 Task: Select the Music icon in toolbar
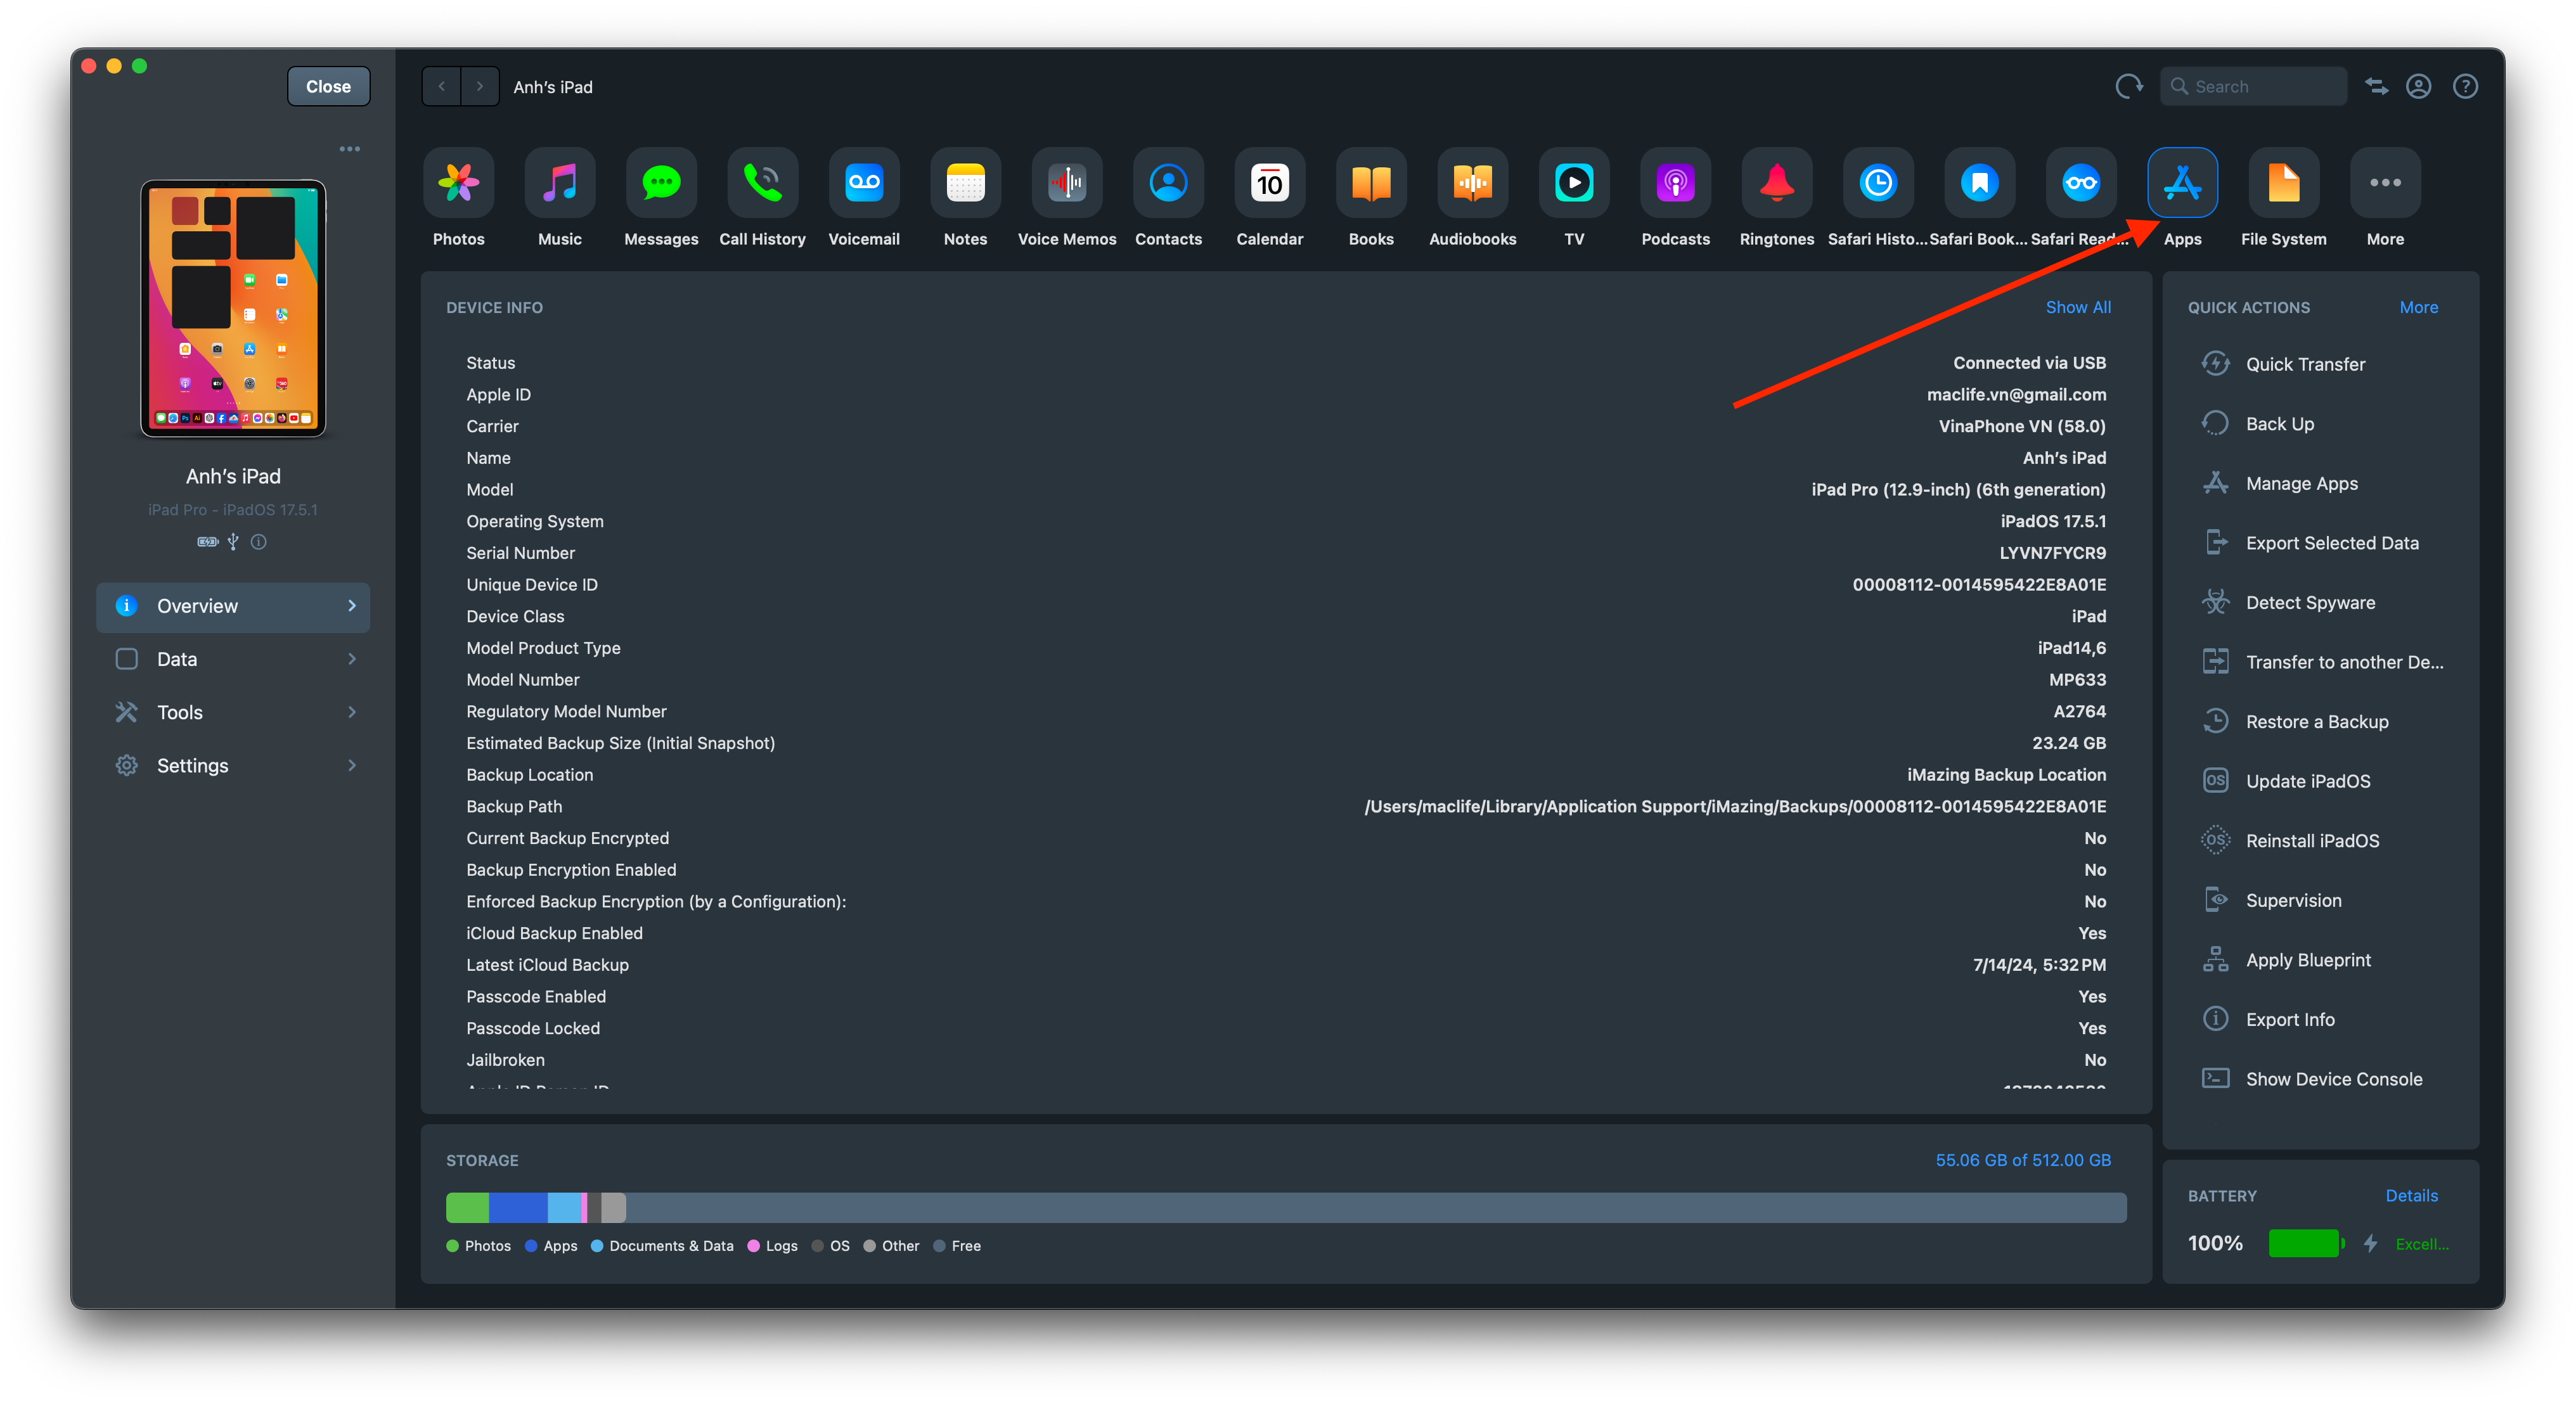559,183
